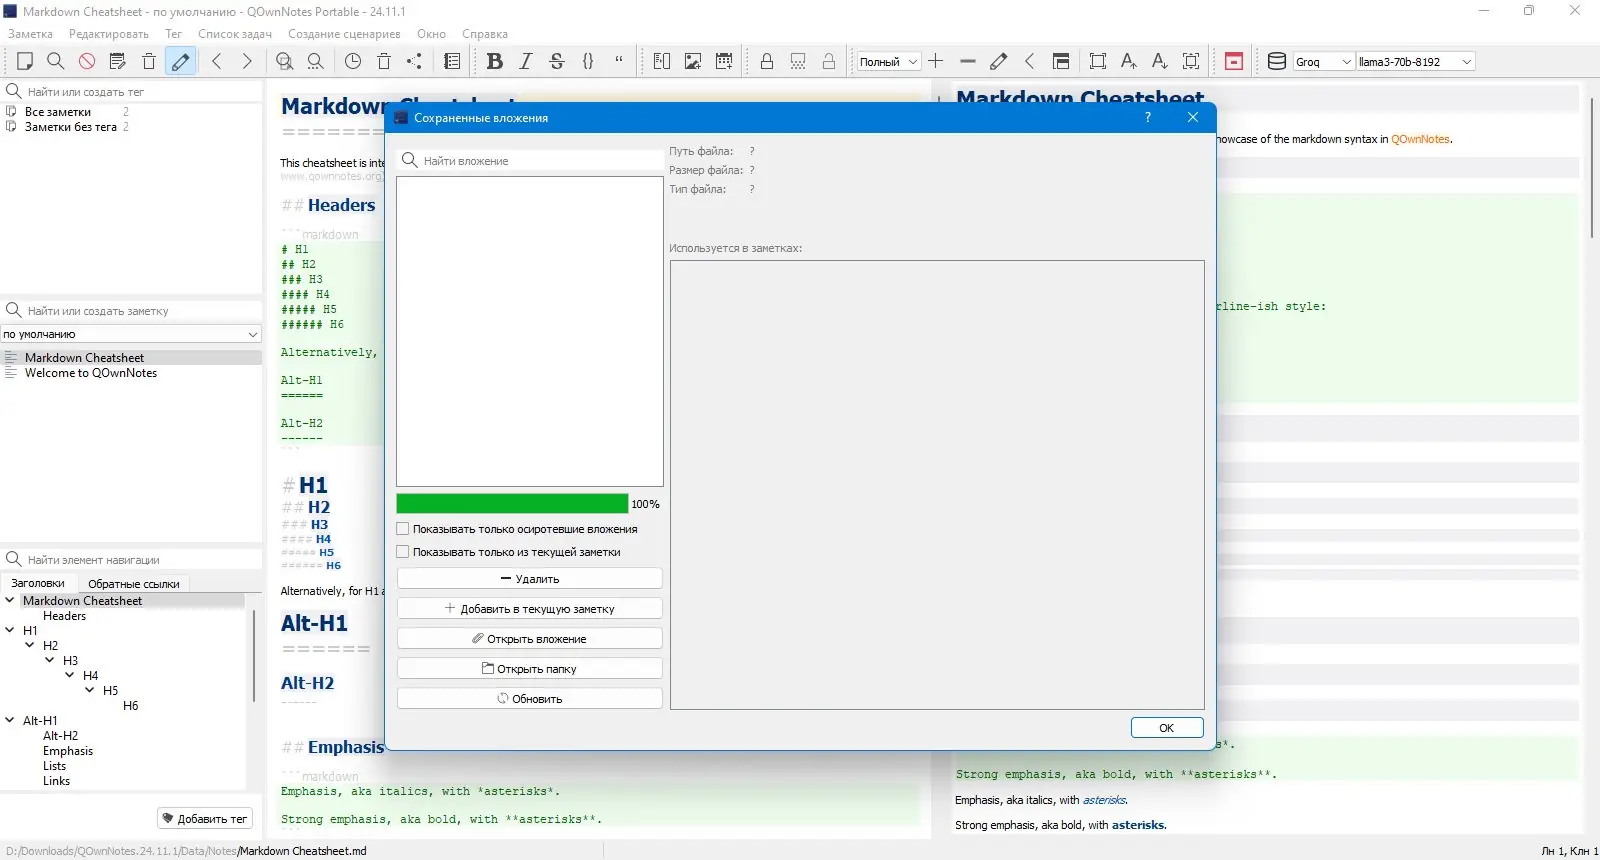This screenshot has height=860, width=1600.
Task: Open note versions clock icon
Action: click(x=353, y=61)
